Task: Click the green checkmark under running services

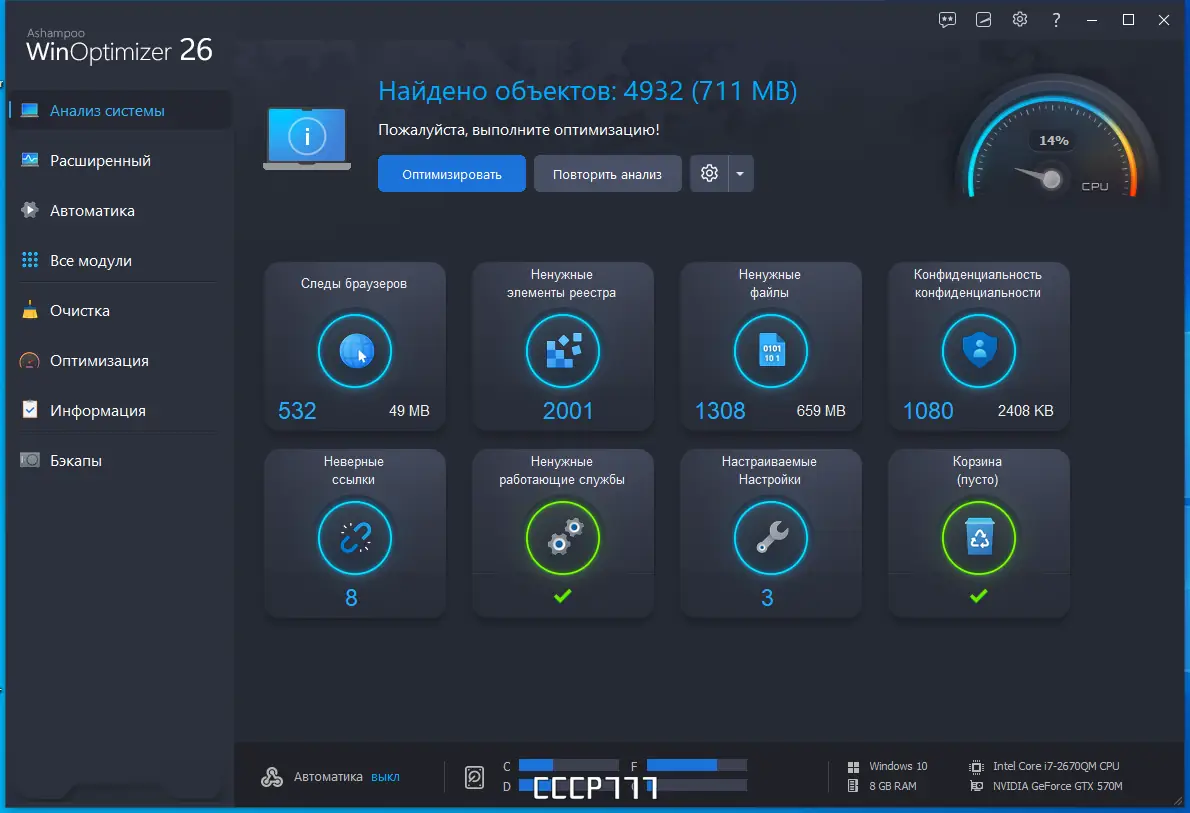Action: coord(563,597)
